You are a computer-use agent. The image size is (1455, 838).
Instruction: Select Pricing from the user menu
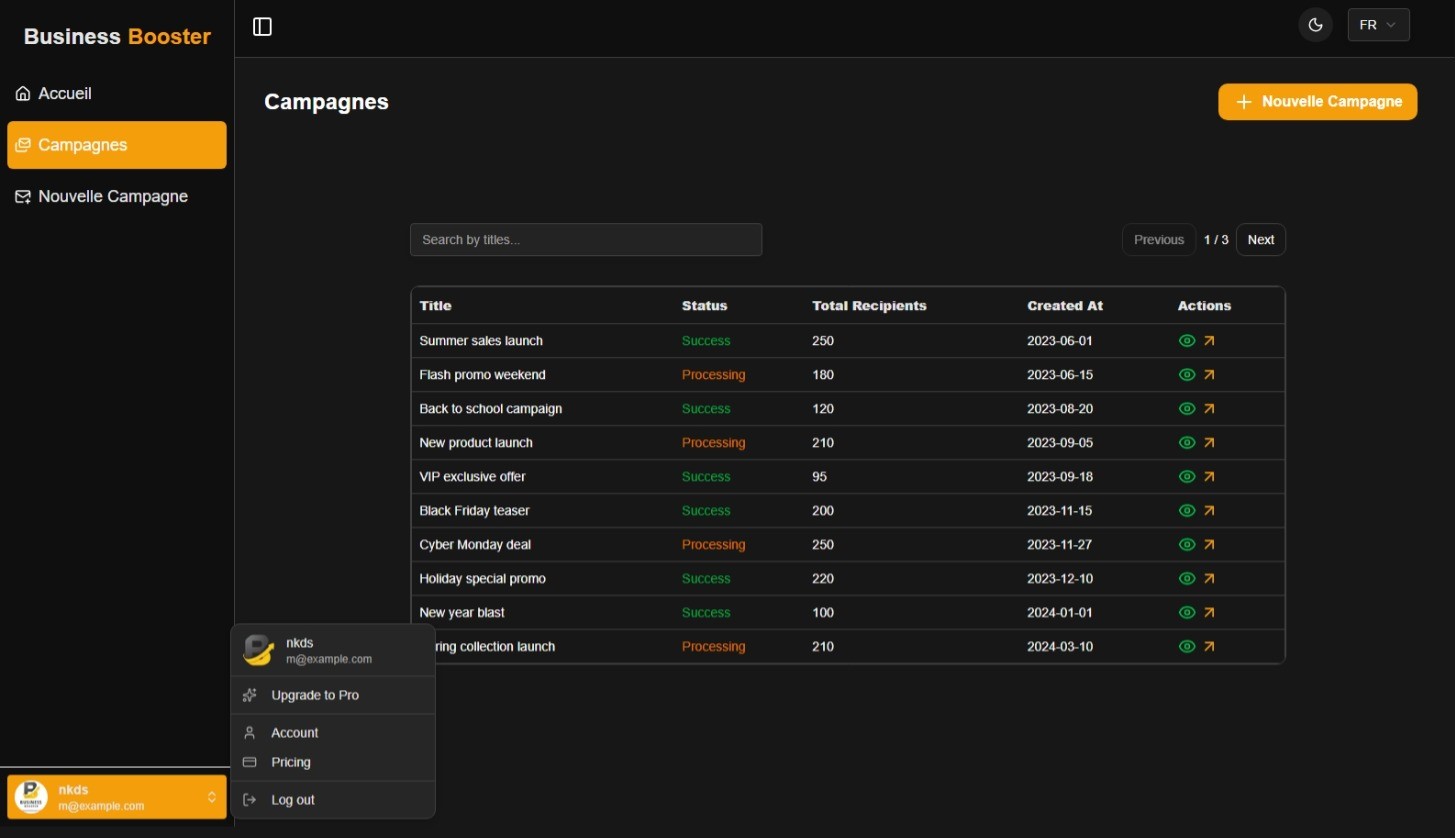tap(291, 762)
